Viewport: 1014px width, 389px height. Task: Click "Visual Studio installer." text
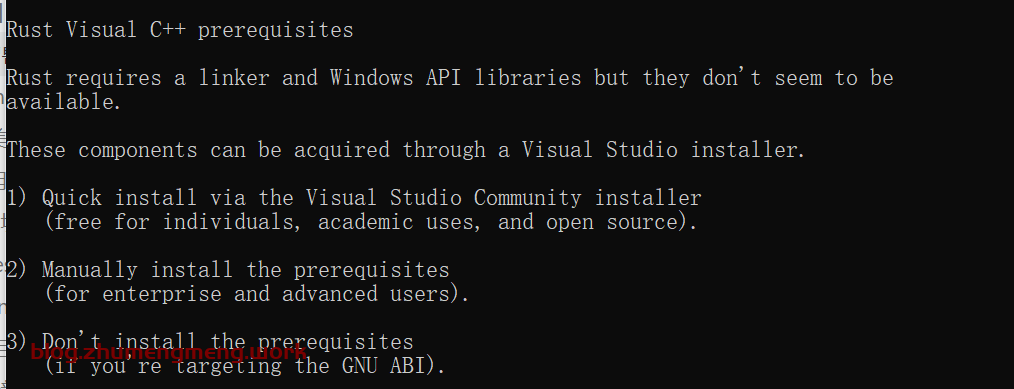663,150
